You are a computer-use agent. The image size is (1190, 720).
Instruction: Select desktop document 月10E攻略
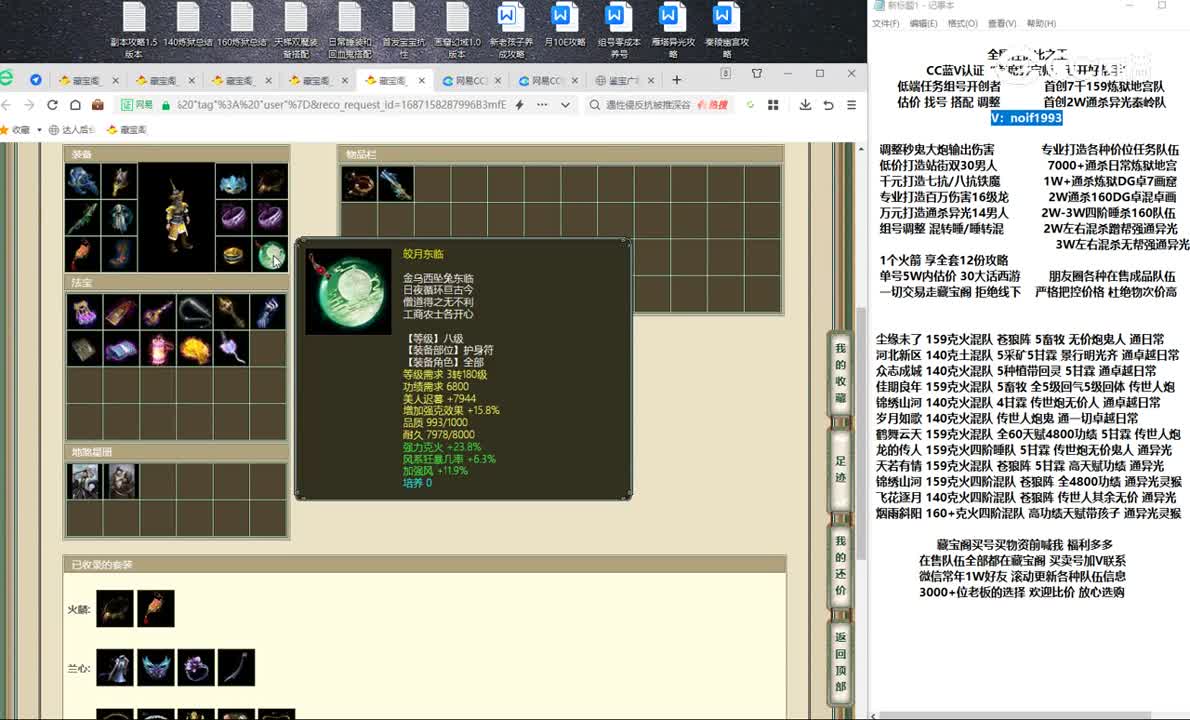click(x=565, y=27)
